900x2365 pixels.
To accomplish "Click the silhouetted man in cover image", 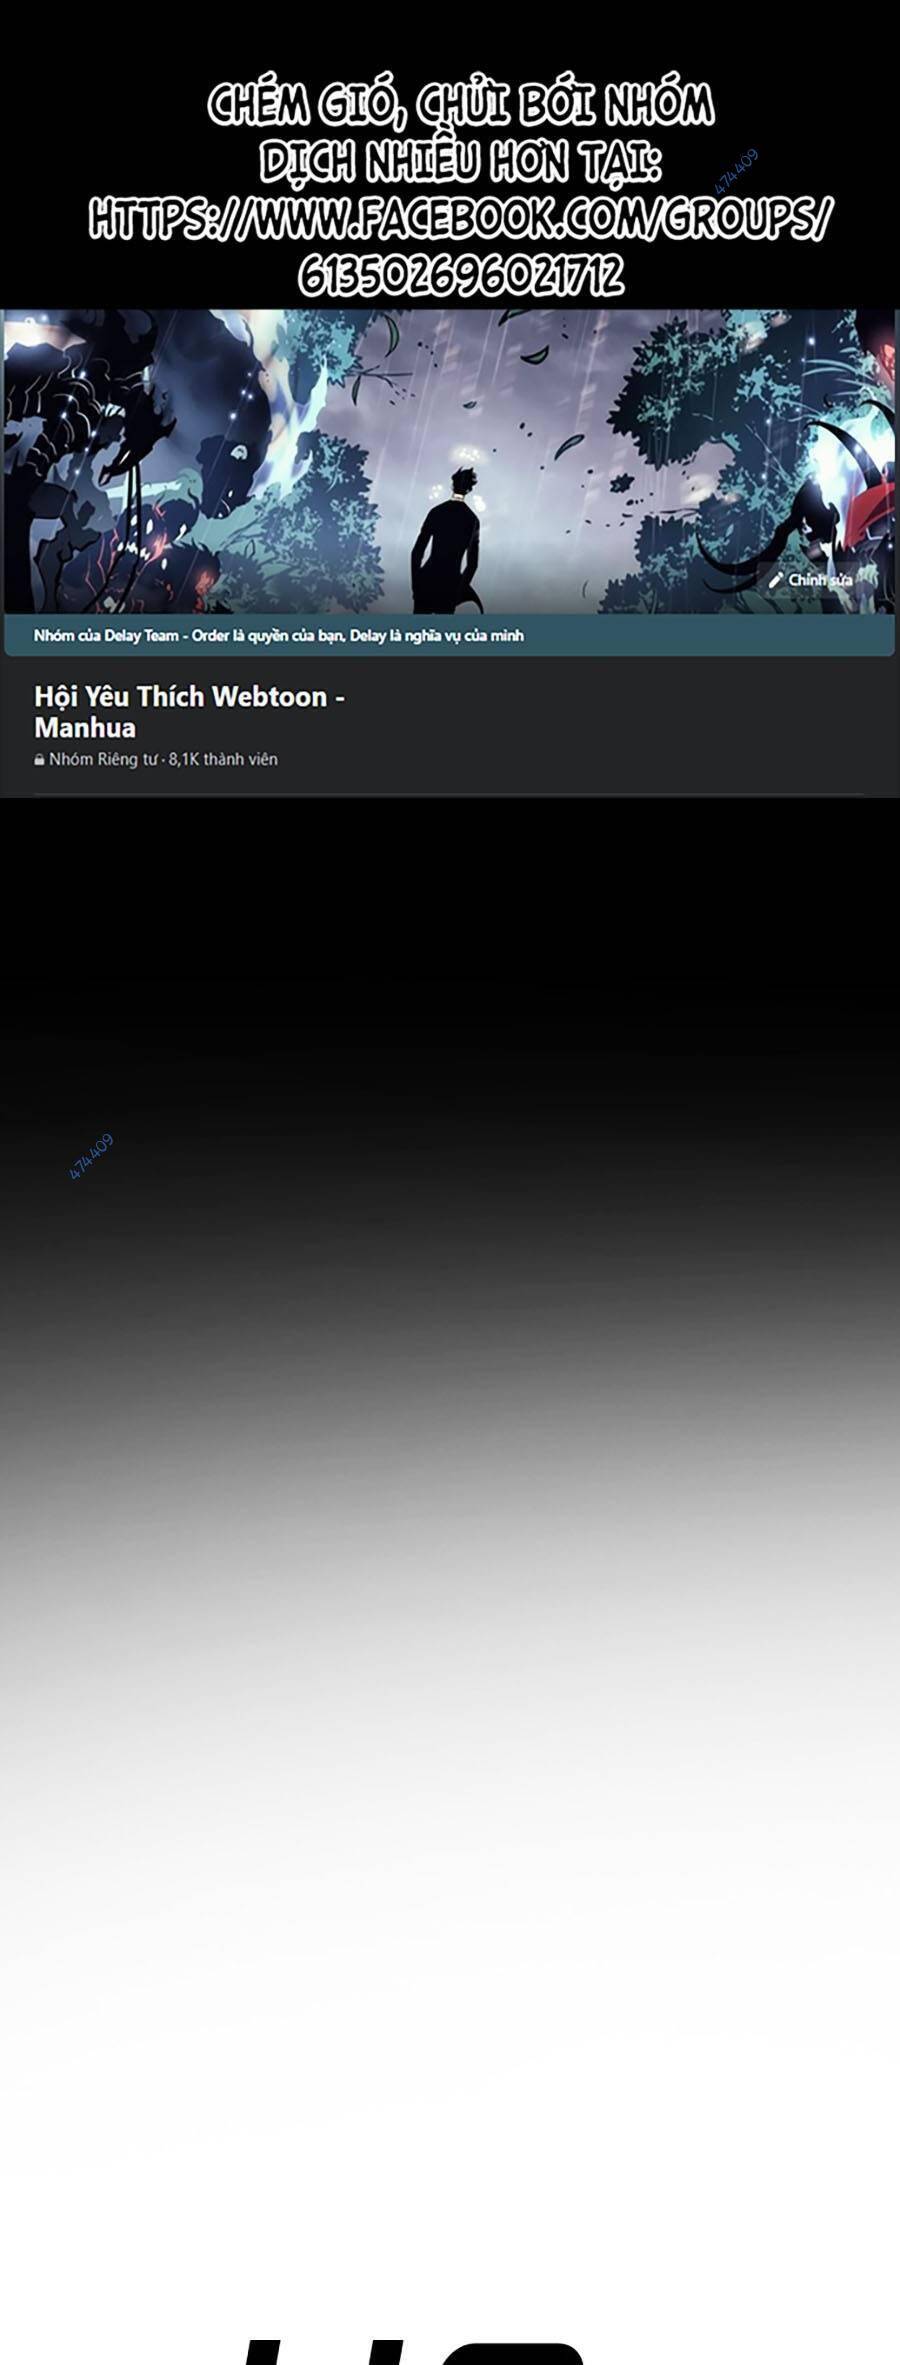I will 448,540.
